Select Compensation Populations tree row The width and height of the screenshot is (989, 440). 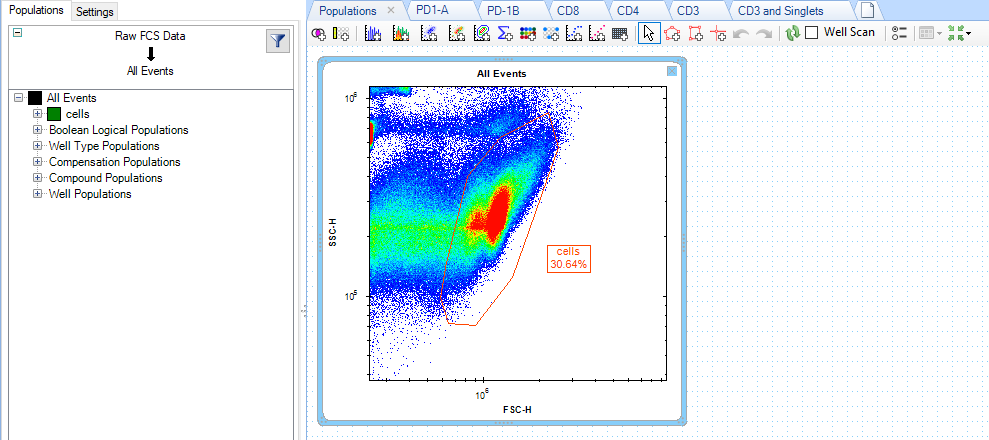pos(115,162)
